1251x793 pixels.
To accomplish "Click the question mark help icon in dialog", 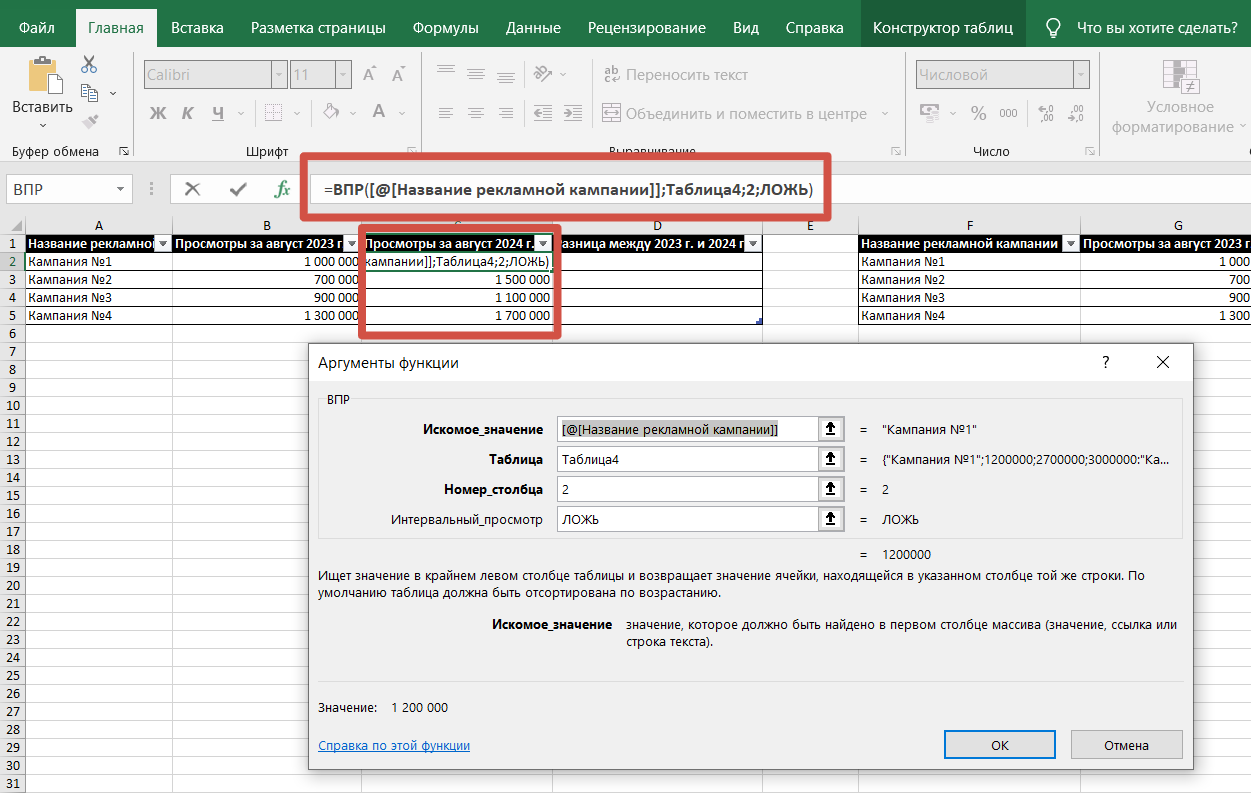I will 1105,362.
